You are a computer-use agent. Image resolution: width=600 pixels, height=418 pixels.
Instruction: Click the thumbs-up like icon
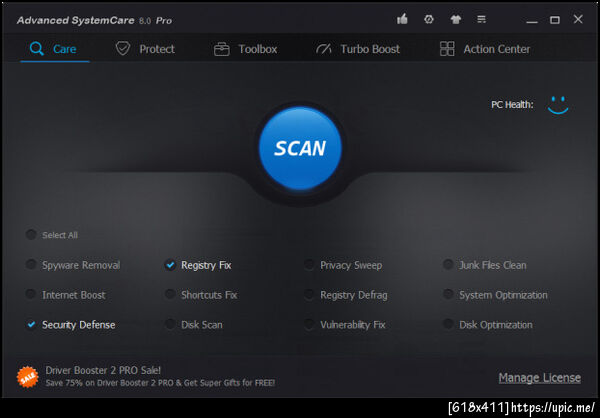(402, 19)
